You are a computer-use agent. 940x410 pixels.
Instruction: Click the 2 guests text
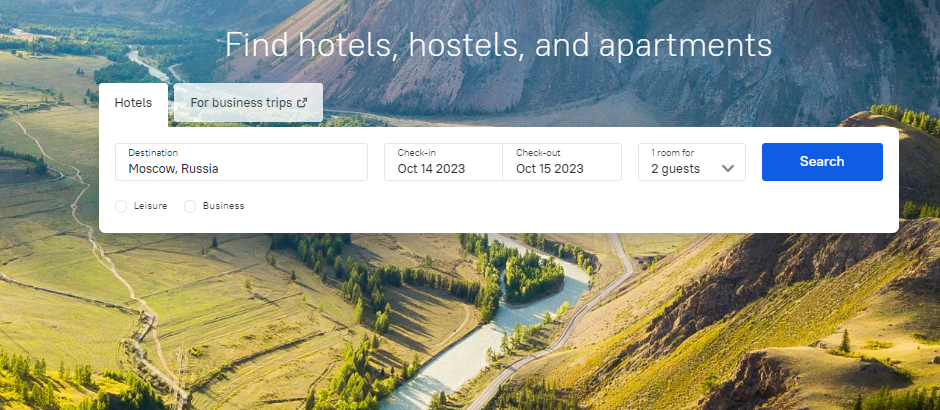coord(676,169)
